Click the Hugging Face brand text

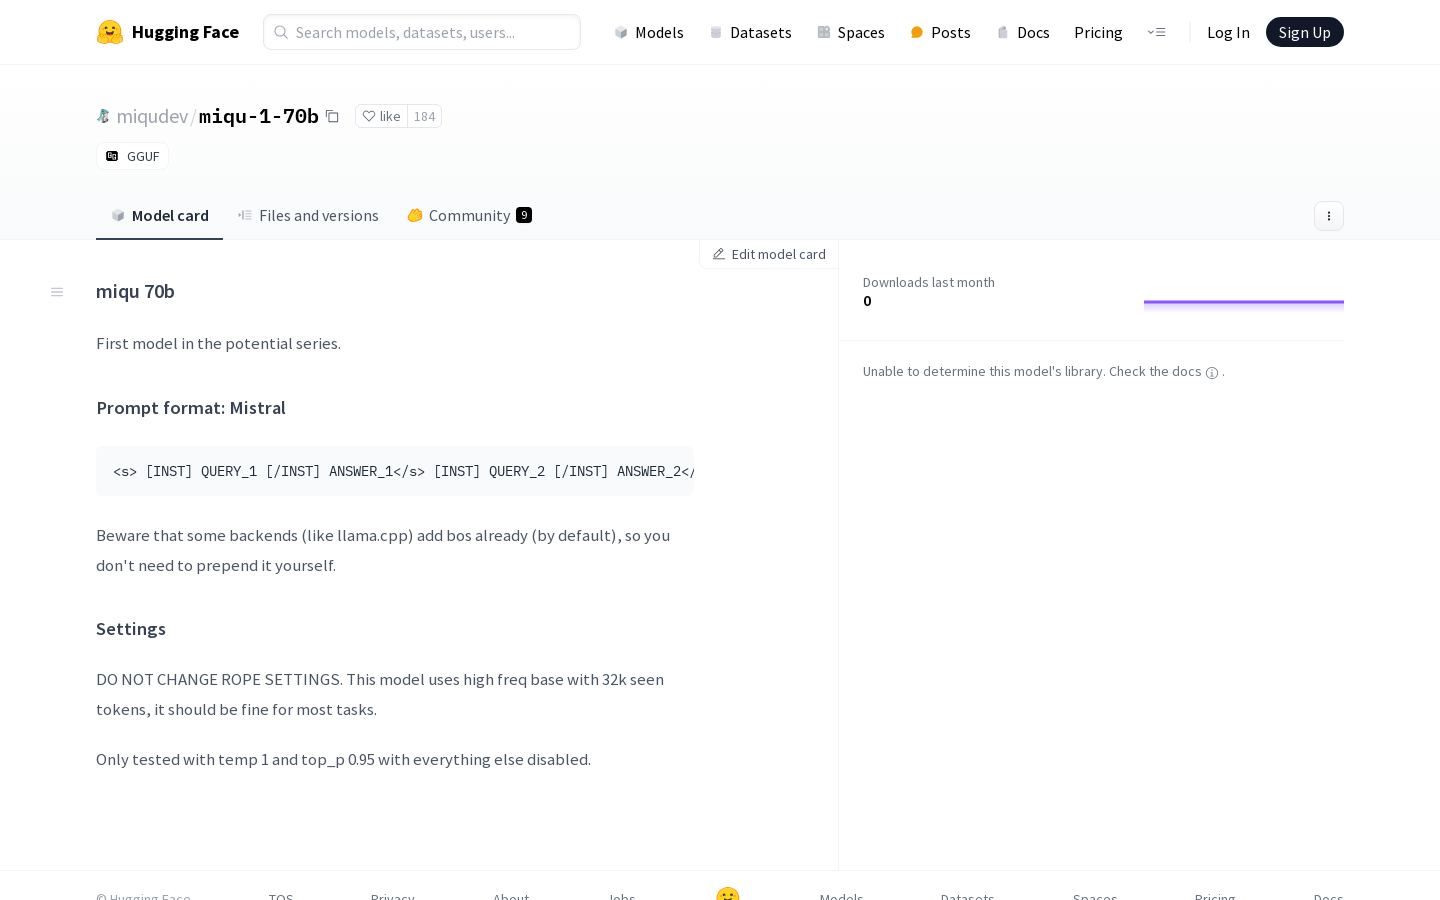(185, 32)
